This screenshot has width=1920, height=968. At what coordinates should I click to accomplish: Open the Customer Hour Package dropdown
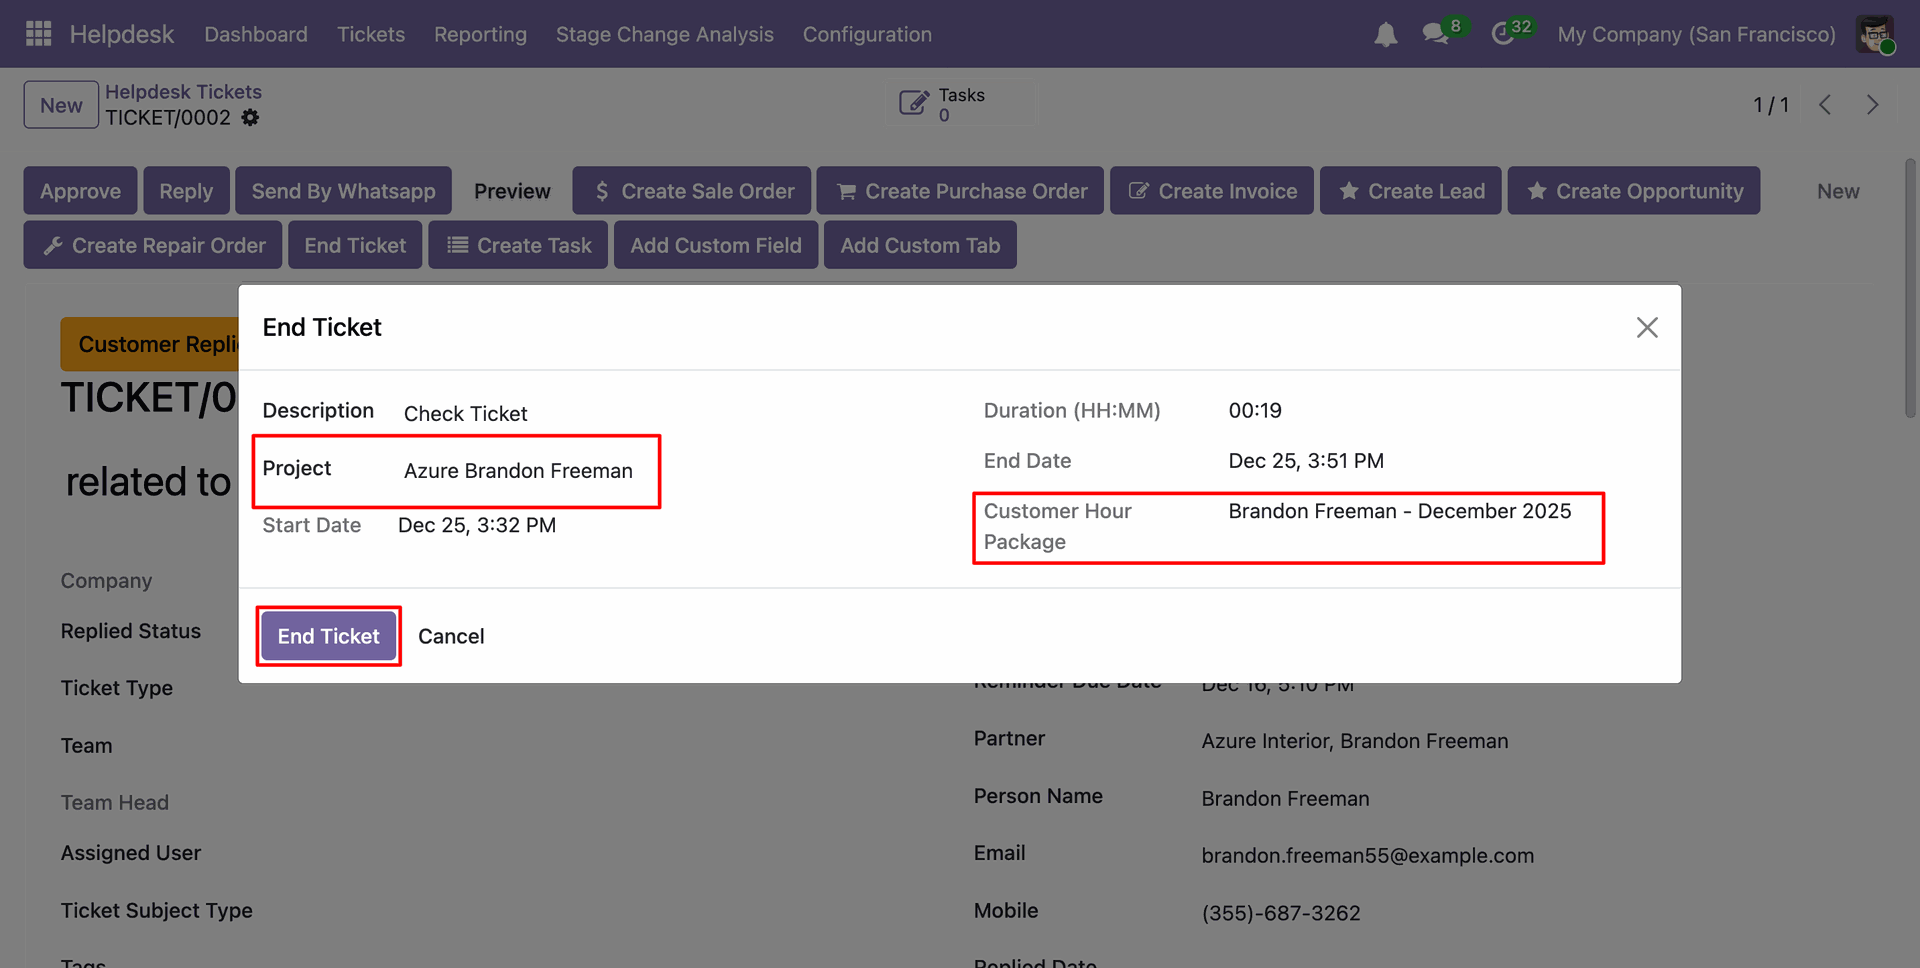1399,511
